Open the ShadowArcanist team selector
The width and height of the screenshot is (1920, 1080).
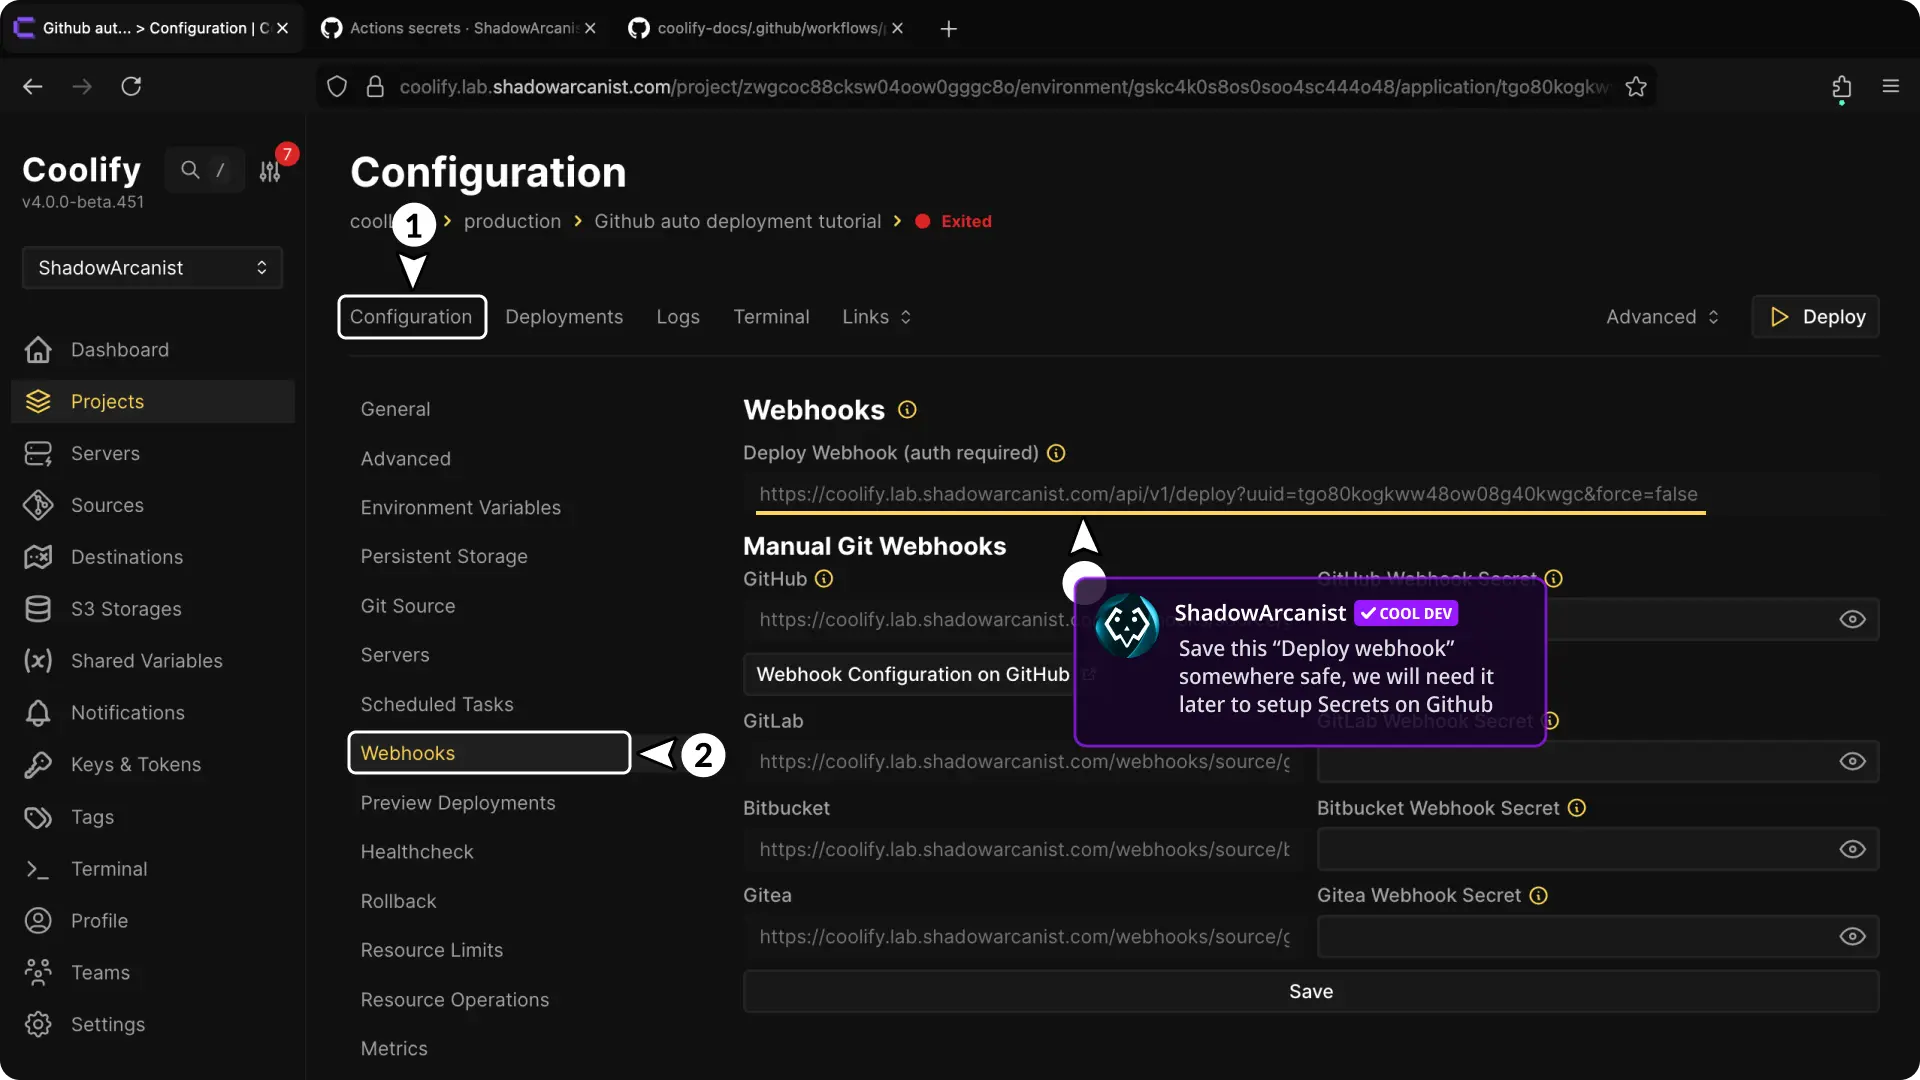coord(150,267)
